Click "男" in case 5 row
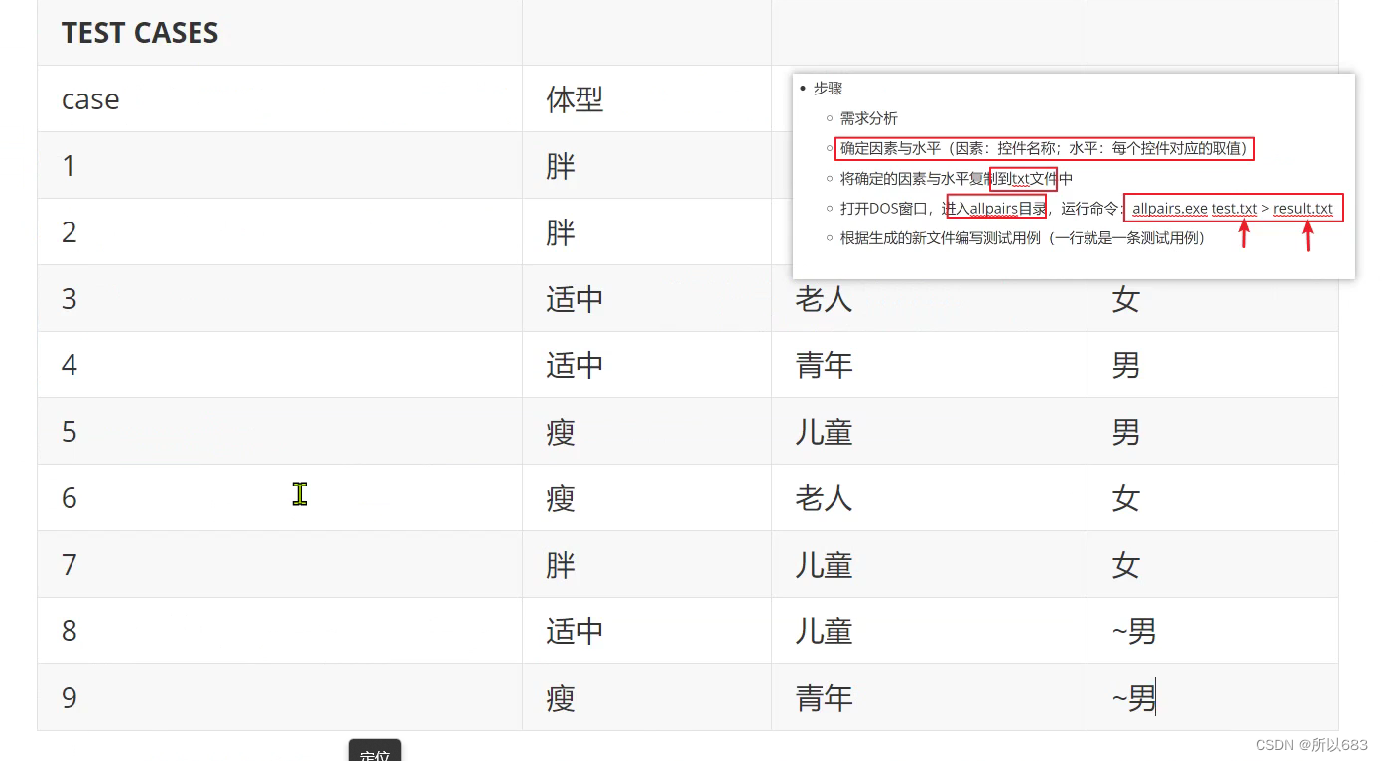Screen dimensions: 1383x761 [1126, 432]
